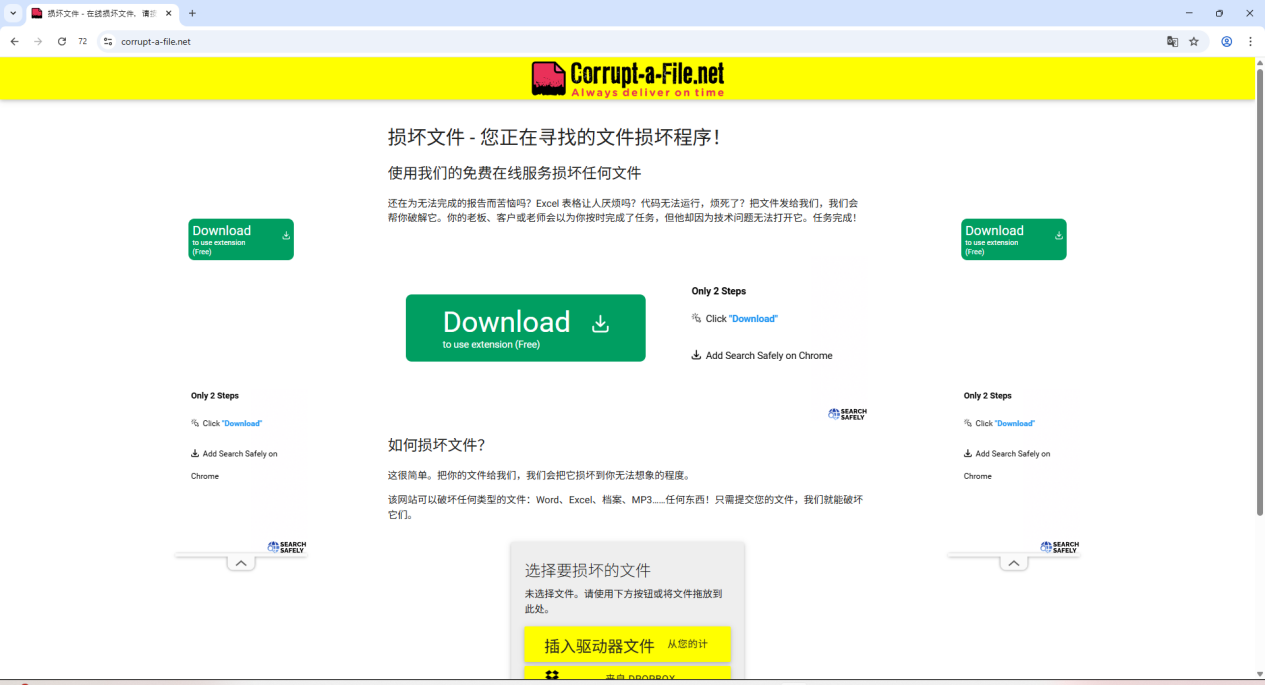Image resolution: width=1265 pixels, height=685 pixels.
Task: Click the subheading 使用我们的免费在线服务损坏任何文件
Action: 514,172
